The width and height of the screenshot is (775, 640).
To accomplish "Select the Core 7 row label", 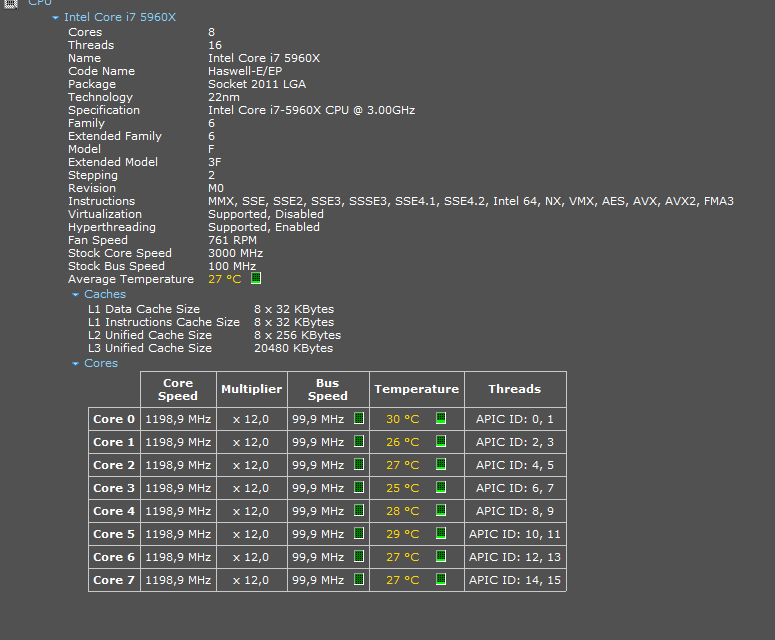I will pos(114,580).
